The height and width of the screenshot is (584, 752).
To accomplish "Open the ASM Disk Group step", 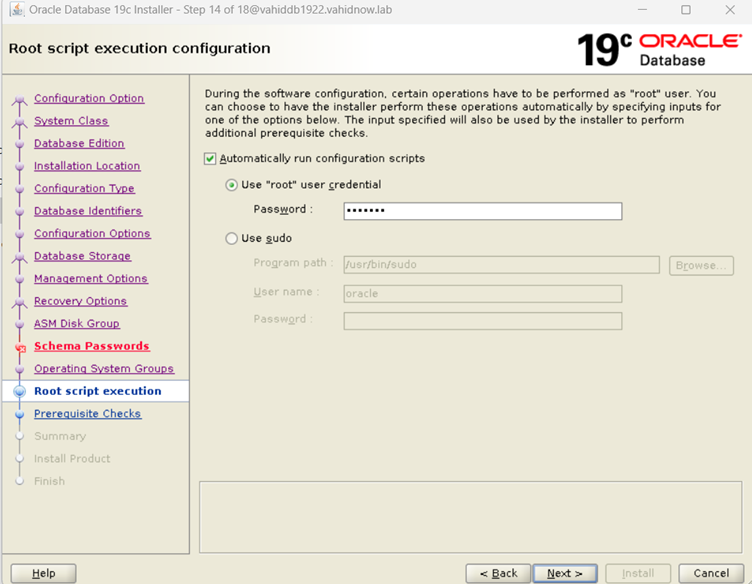I will (x=77, y=324).
